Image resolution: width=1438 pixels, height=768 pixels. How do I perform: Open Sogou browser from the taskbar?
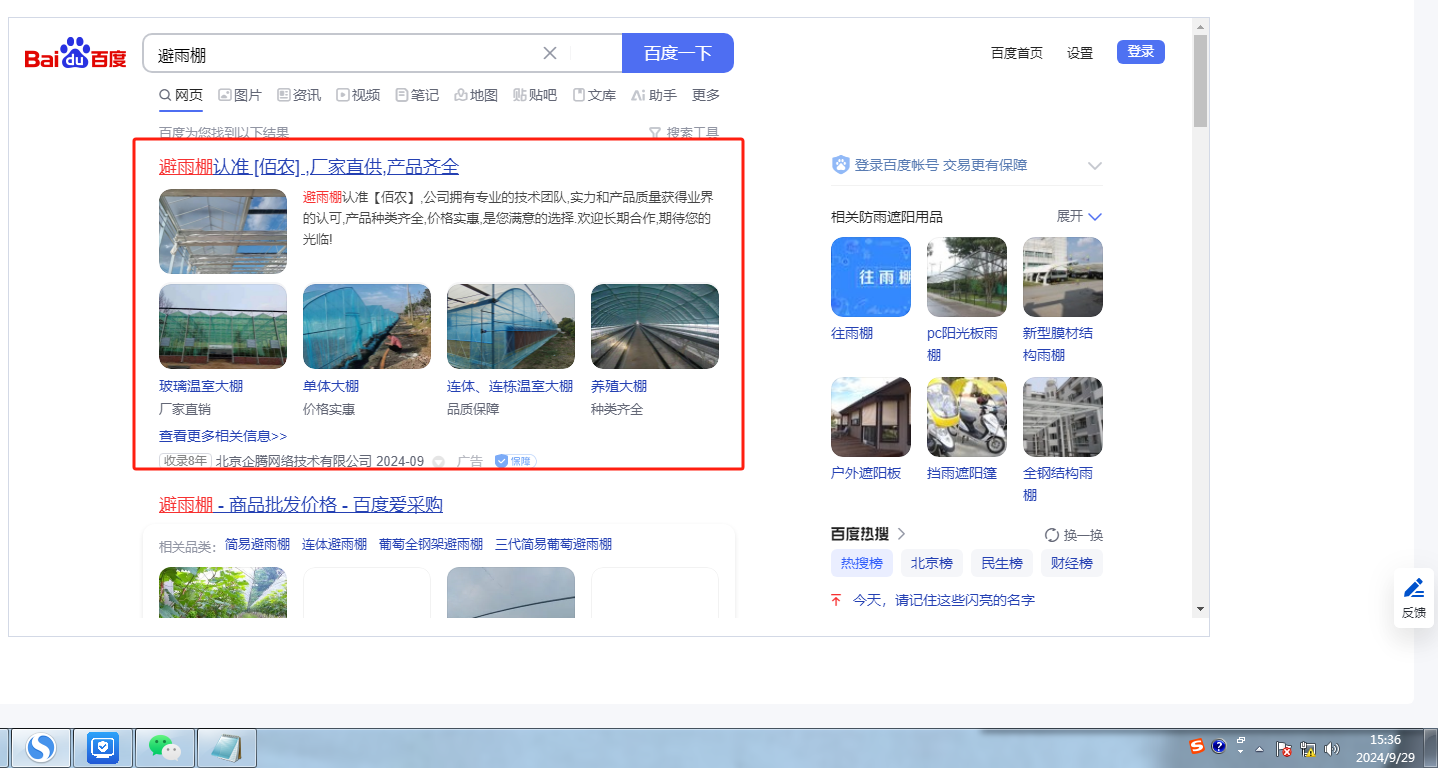tap(41, 747)
